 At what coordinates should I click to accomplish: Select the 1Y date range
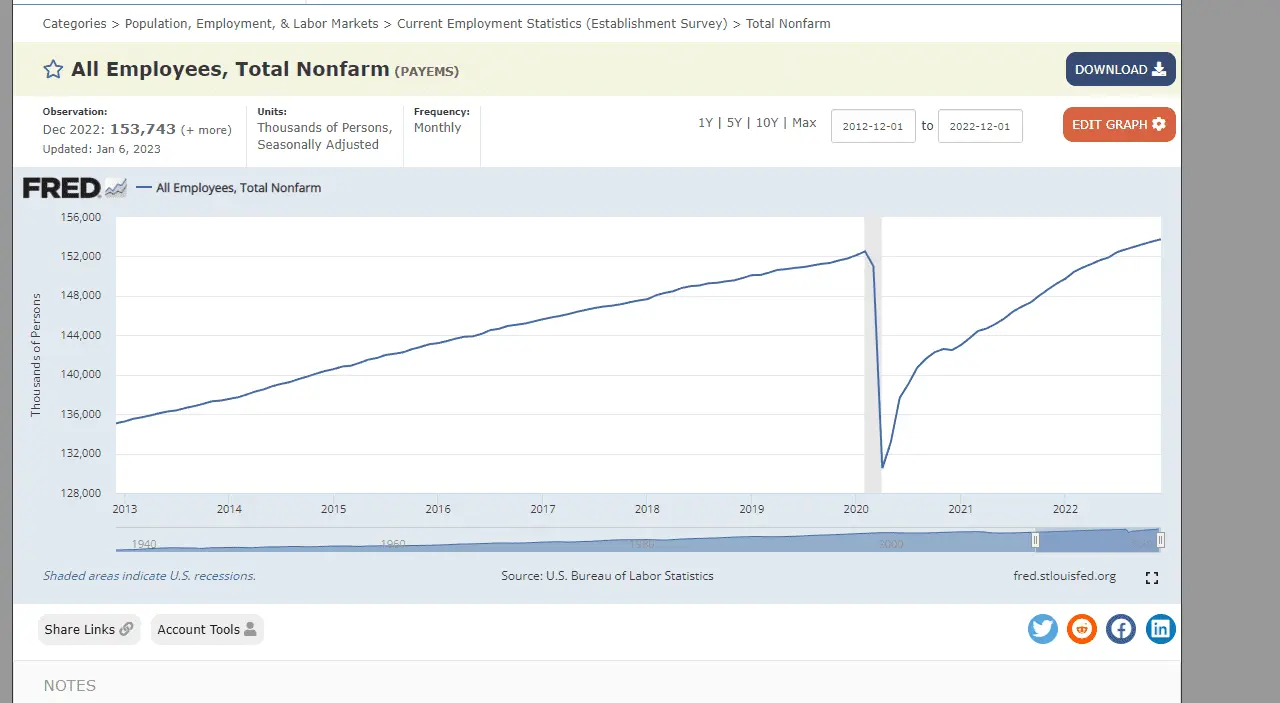point(706,123)
